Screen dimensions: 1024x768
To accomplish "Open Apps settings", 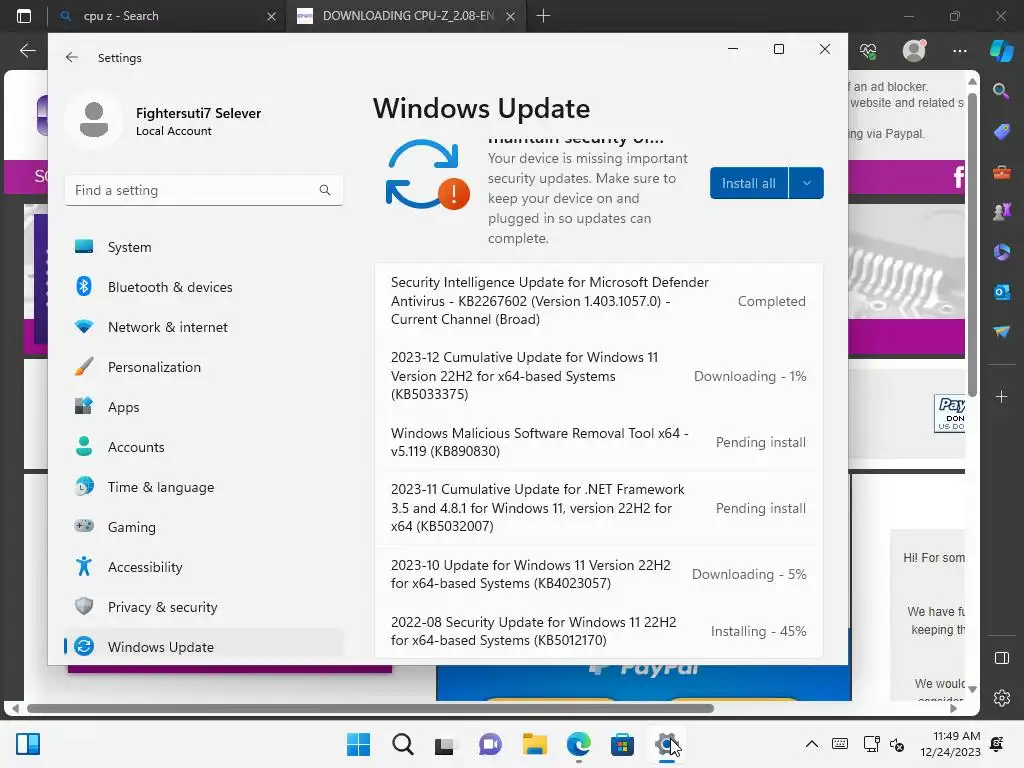I will [204, 407].
